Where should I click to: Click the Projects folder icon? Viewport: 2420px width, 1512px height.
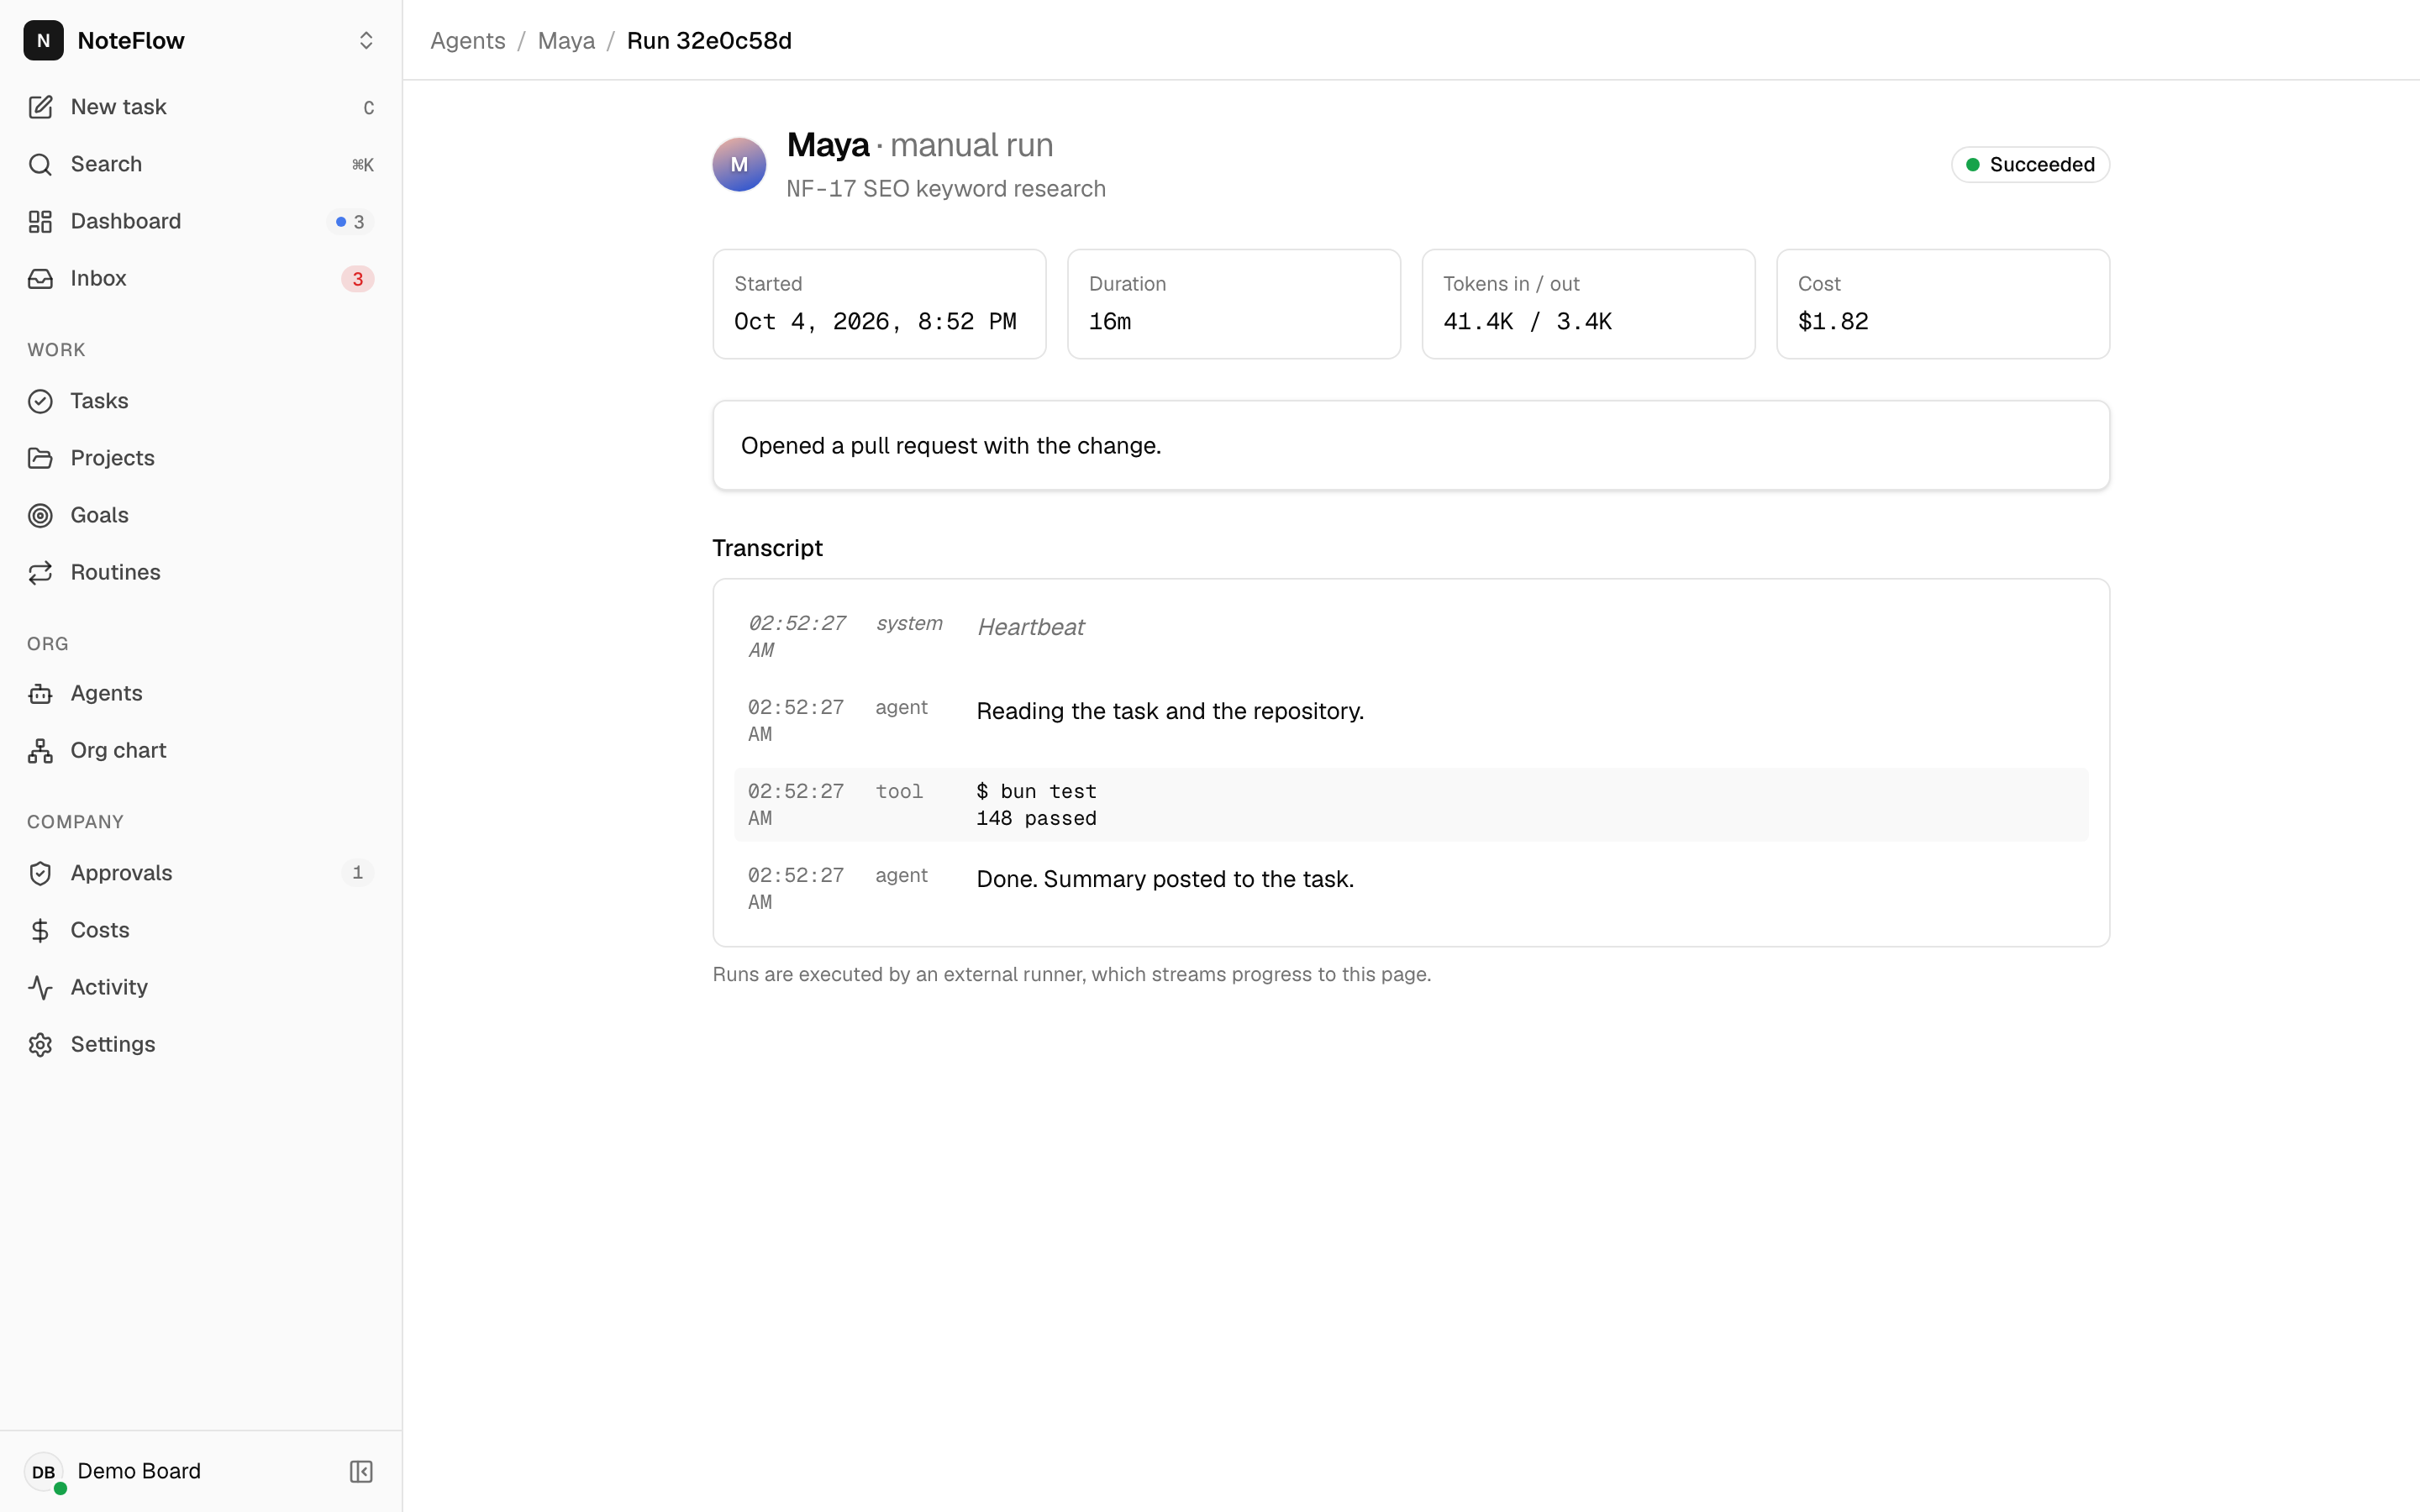(x=40, y=458)
